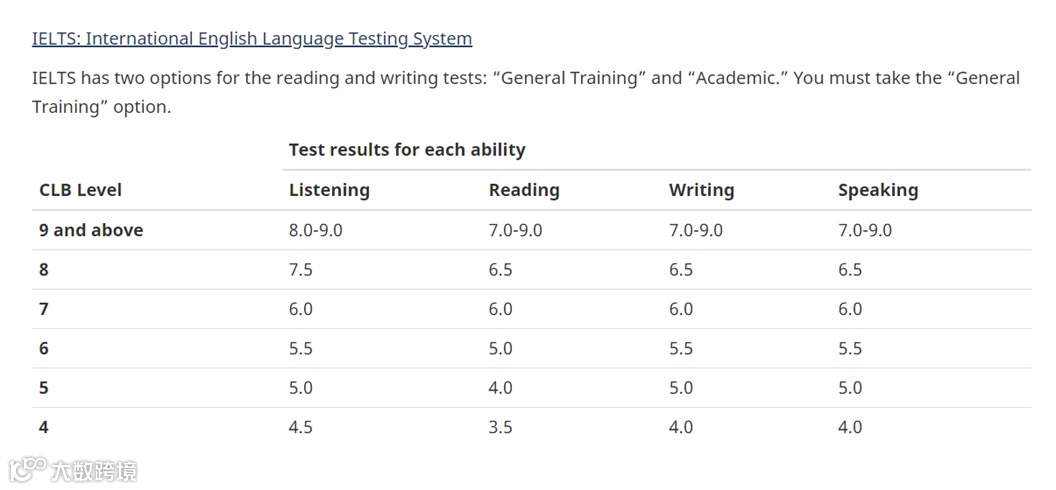Click the Speaking score for CLB level 4
The image size is (1056, 490).
point(850,427)
